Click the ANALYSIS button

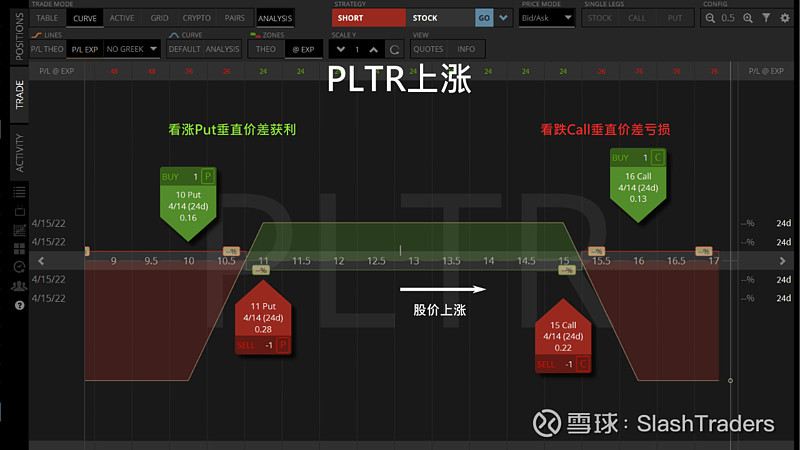click(275, 18)
